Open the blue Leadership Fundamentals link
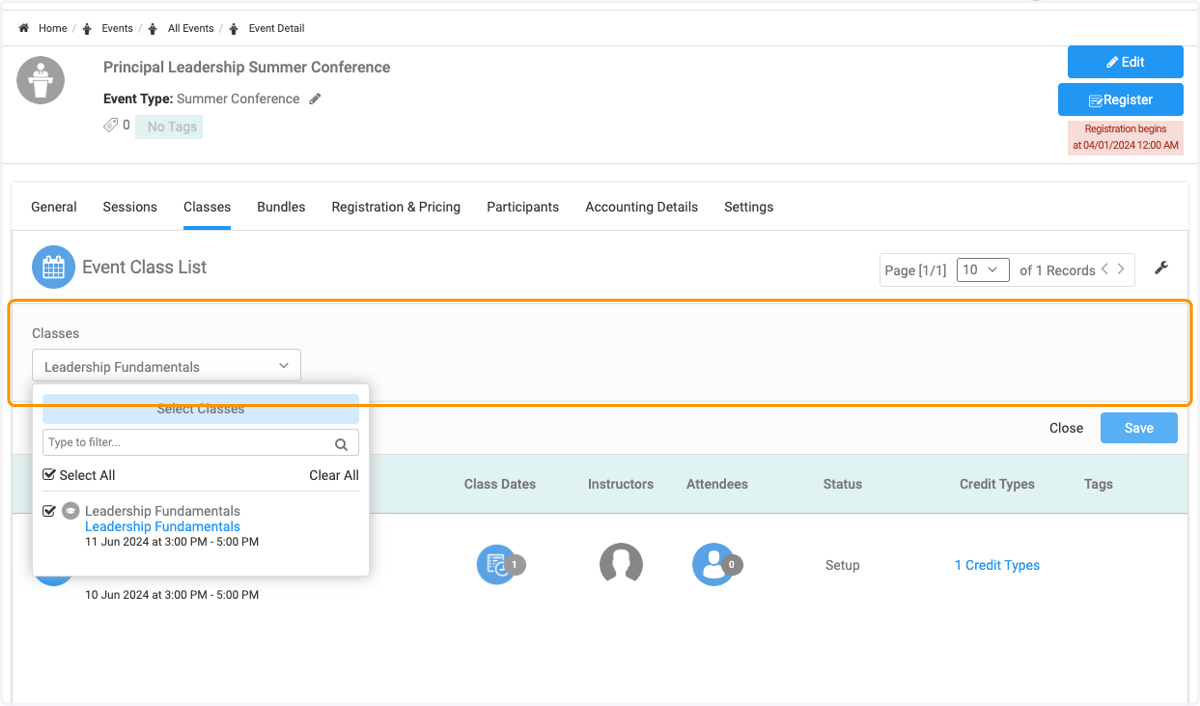Screen dimensions: 1200x706 [162, 526]
